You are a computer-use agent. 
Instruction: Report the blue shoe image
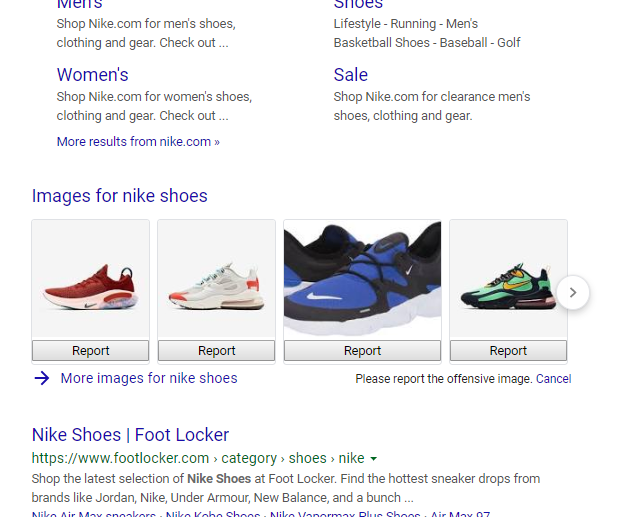362,351
